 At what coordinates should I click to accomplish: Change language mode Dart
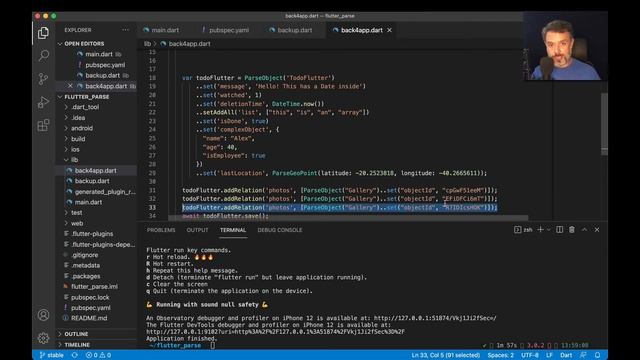tap(566, 355)
